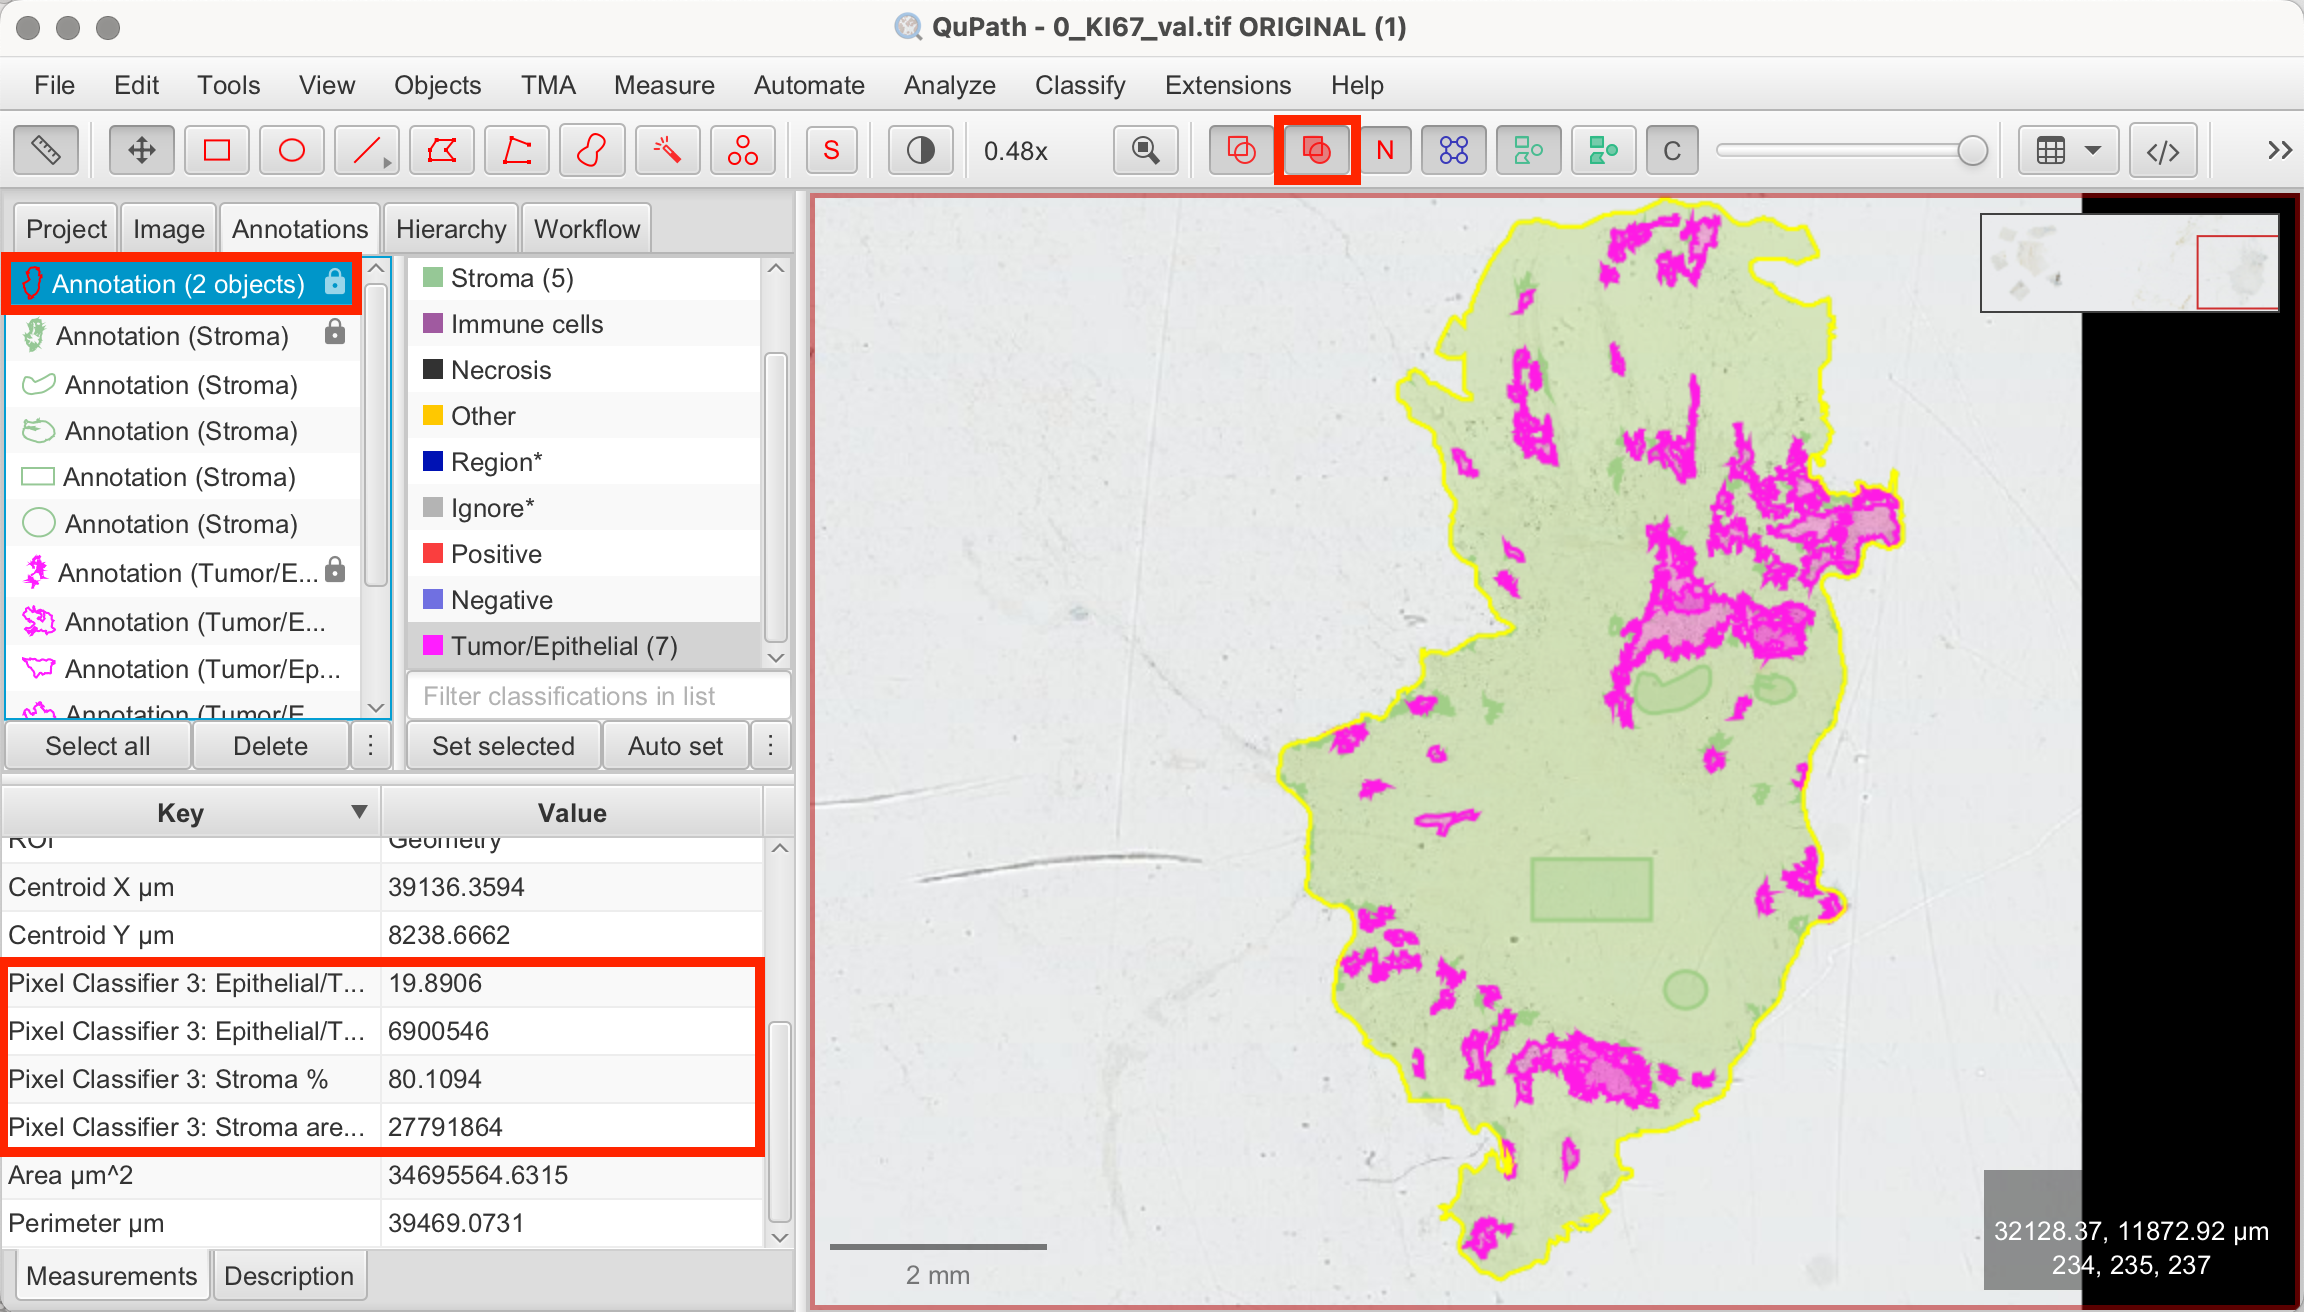Open the Classify menu
2304x1312 pixels.
1079,85
